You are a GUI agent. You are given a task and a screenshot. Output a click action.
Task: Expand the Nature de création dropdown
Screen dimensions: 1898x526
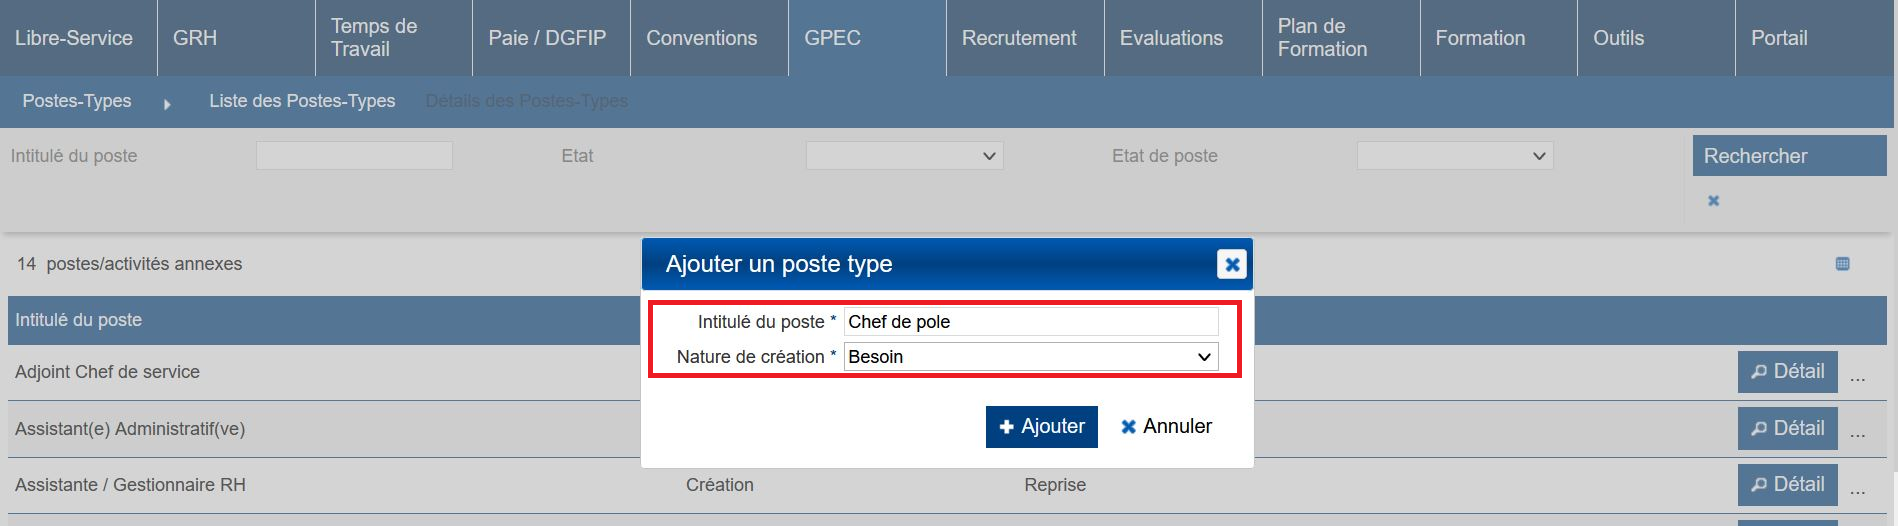coord(1031,357)
